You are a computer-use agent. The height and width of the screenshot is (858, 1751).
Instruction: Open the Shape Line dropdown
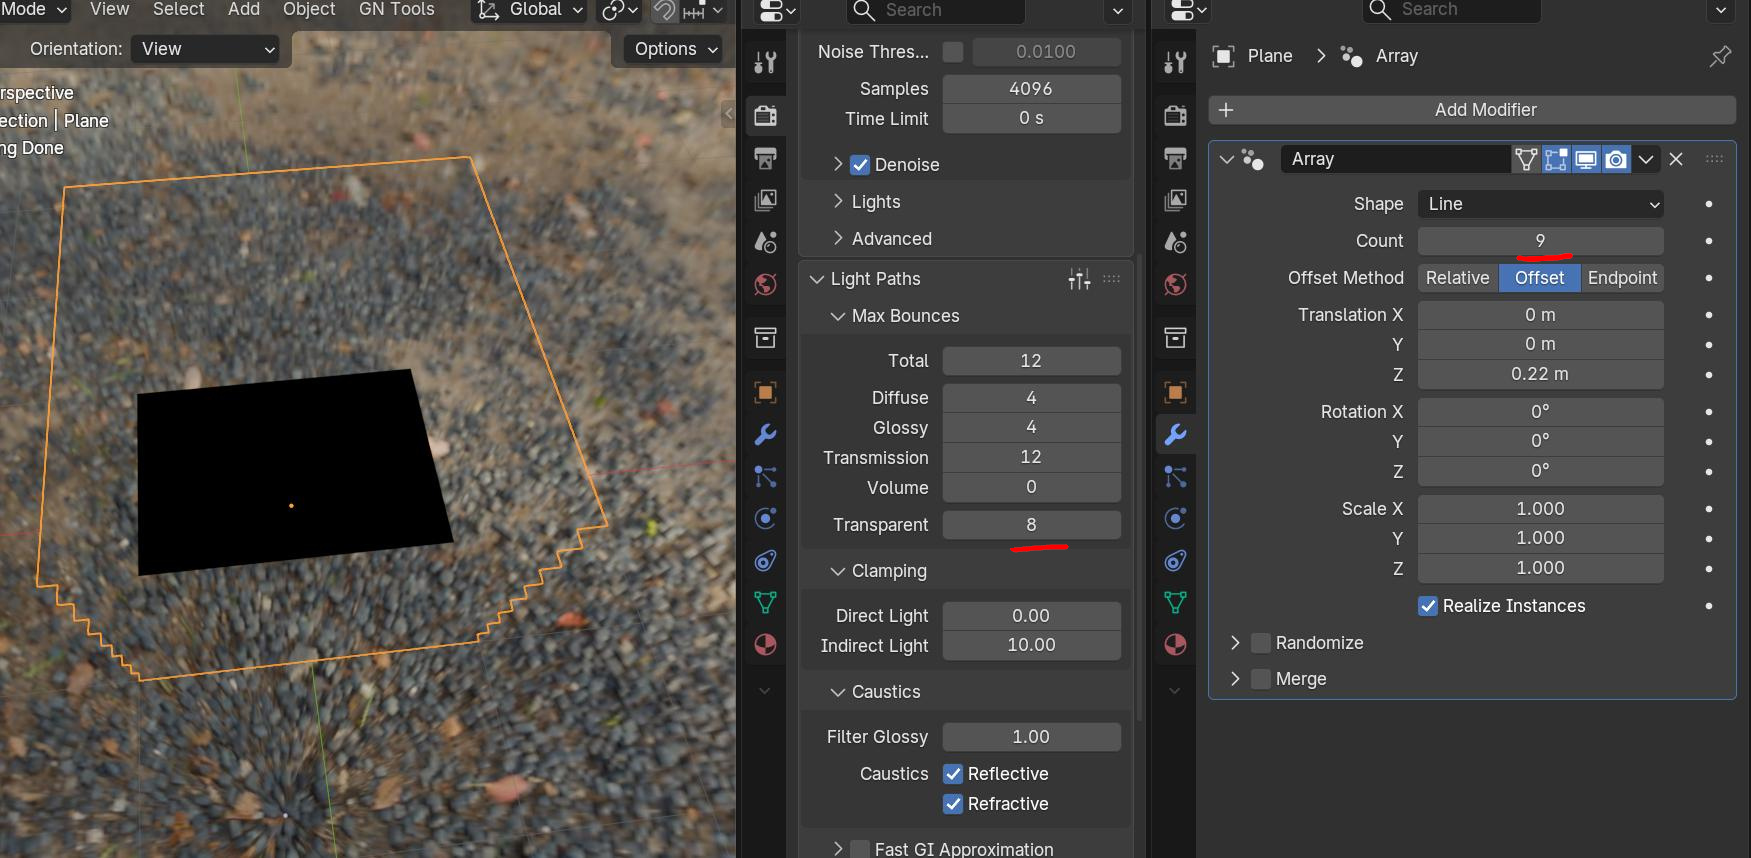tap(1540, 204)
